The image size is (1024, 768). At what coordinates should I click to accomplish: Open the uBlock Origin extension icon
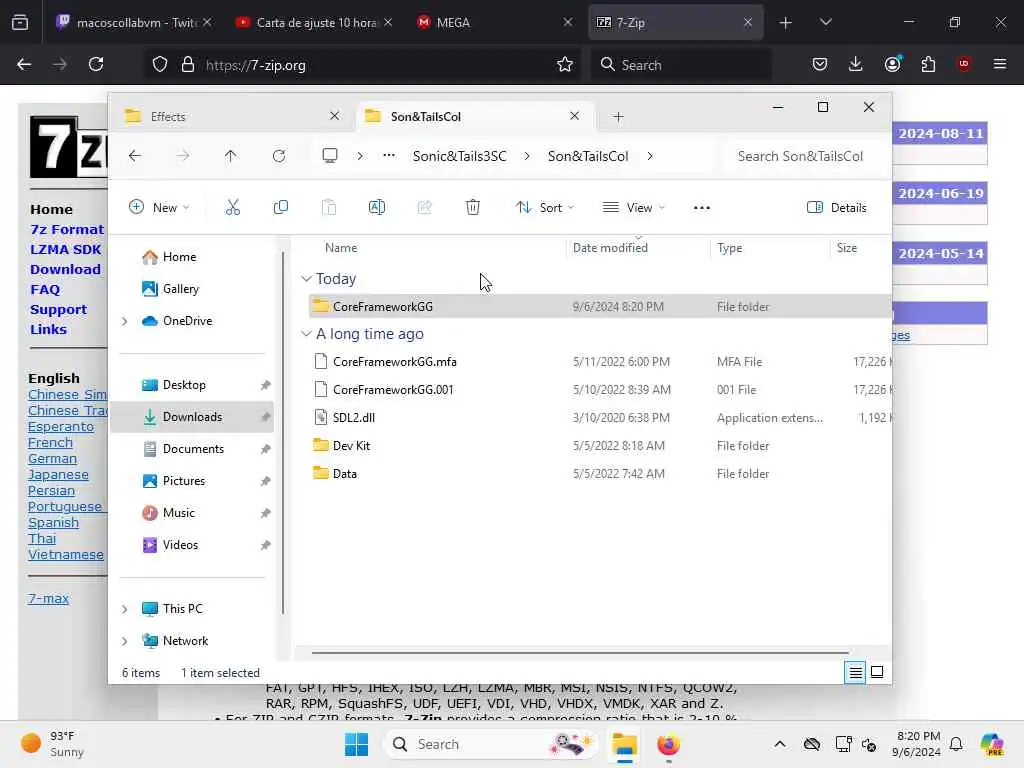964,64
